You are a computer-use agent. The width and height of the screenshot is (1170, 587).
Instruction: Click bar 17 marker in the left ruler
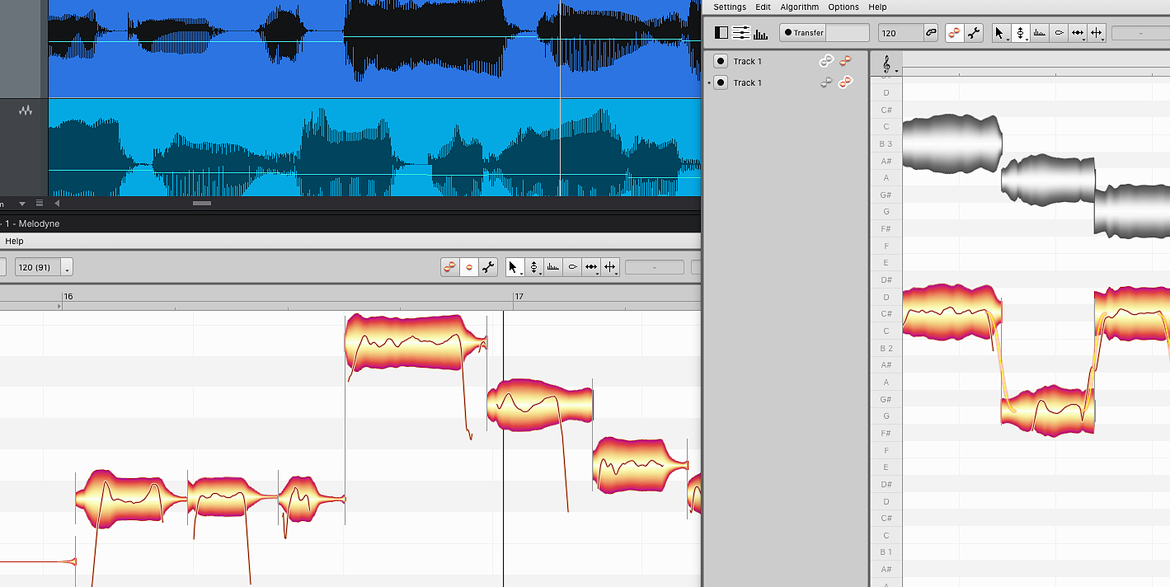519,296
